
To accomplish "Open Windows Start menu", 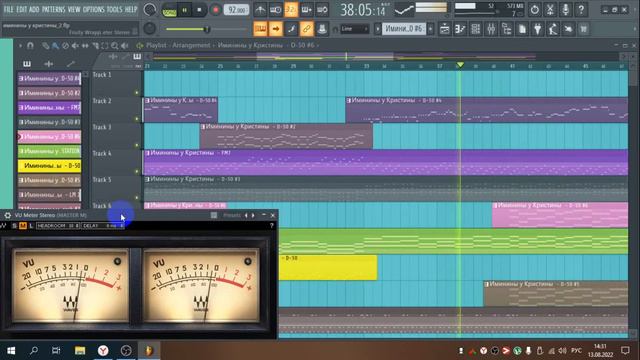I will pos(11,350).
